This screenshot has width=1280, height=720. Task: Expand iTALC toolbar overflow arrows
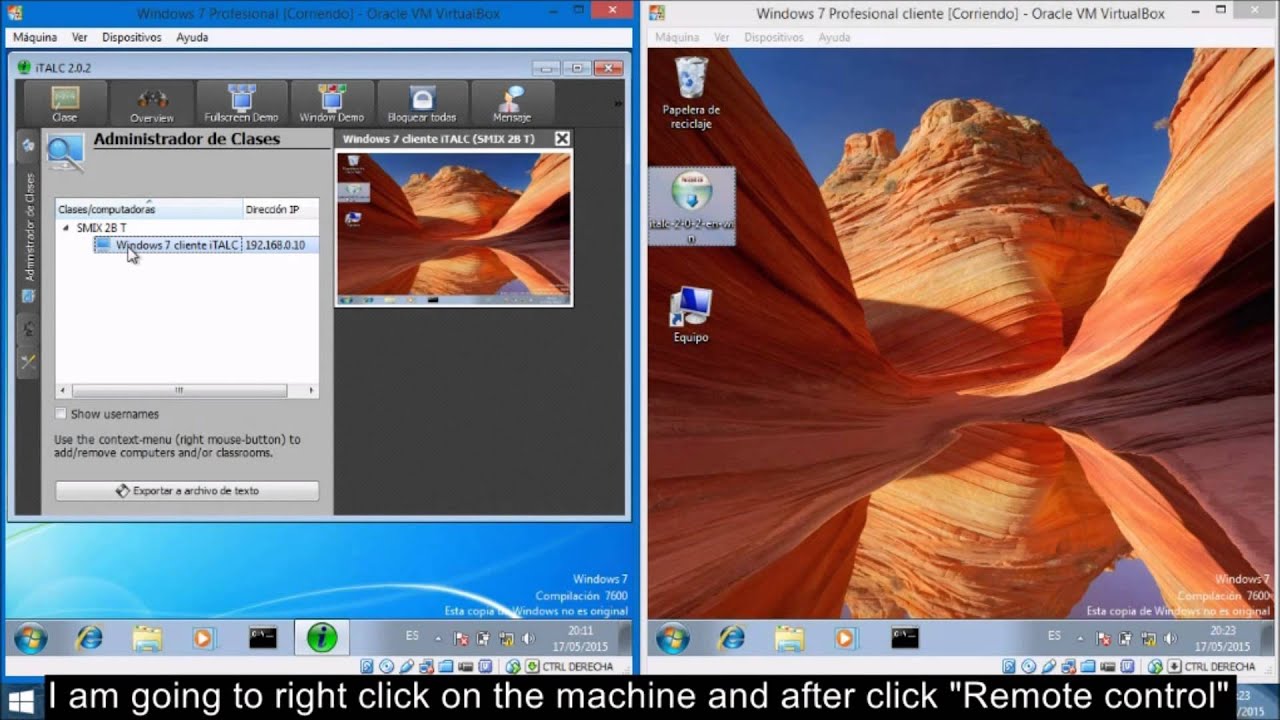[x=618, y=103]
